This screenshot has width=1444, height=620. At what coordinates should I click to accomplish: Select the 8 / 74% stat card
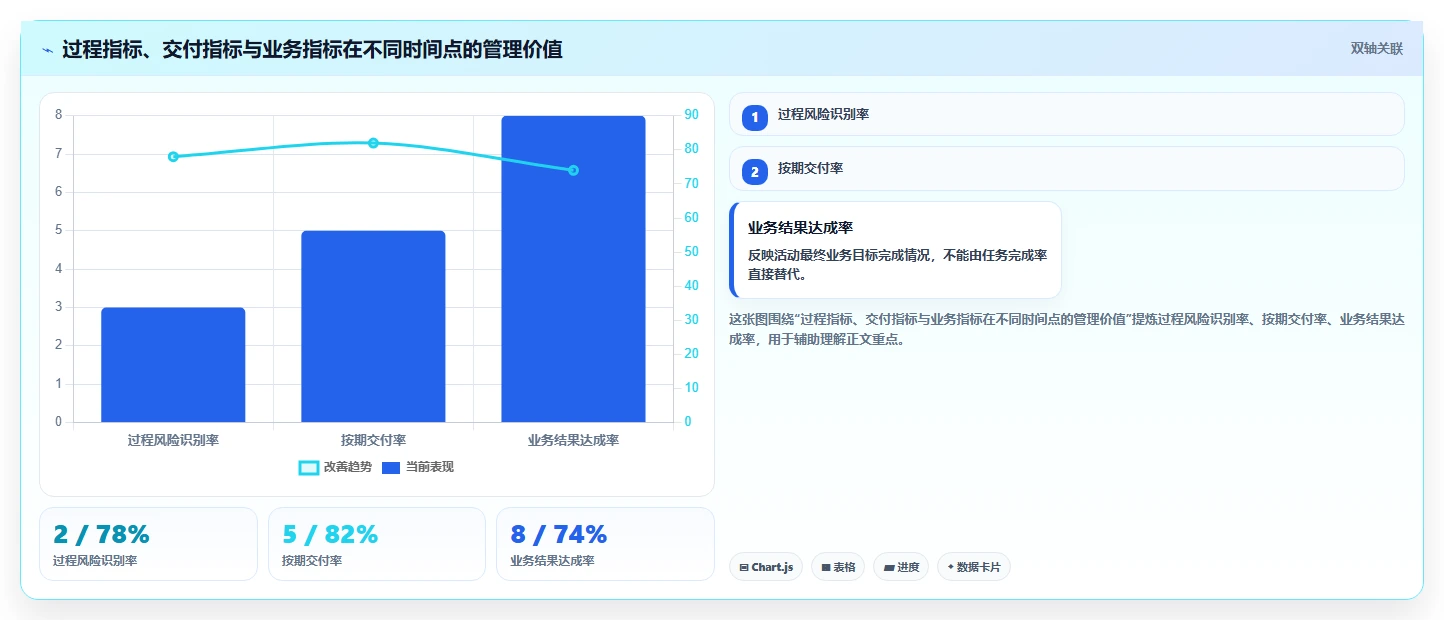pos(605,544)
